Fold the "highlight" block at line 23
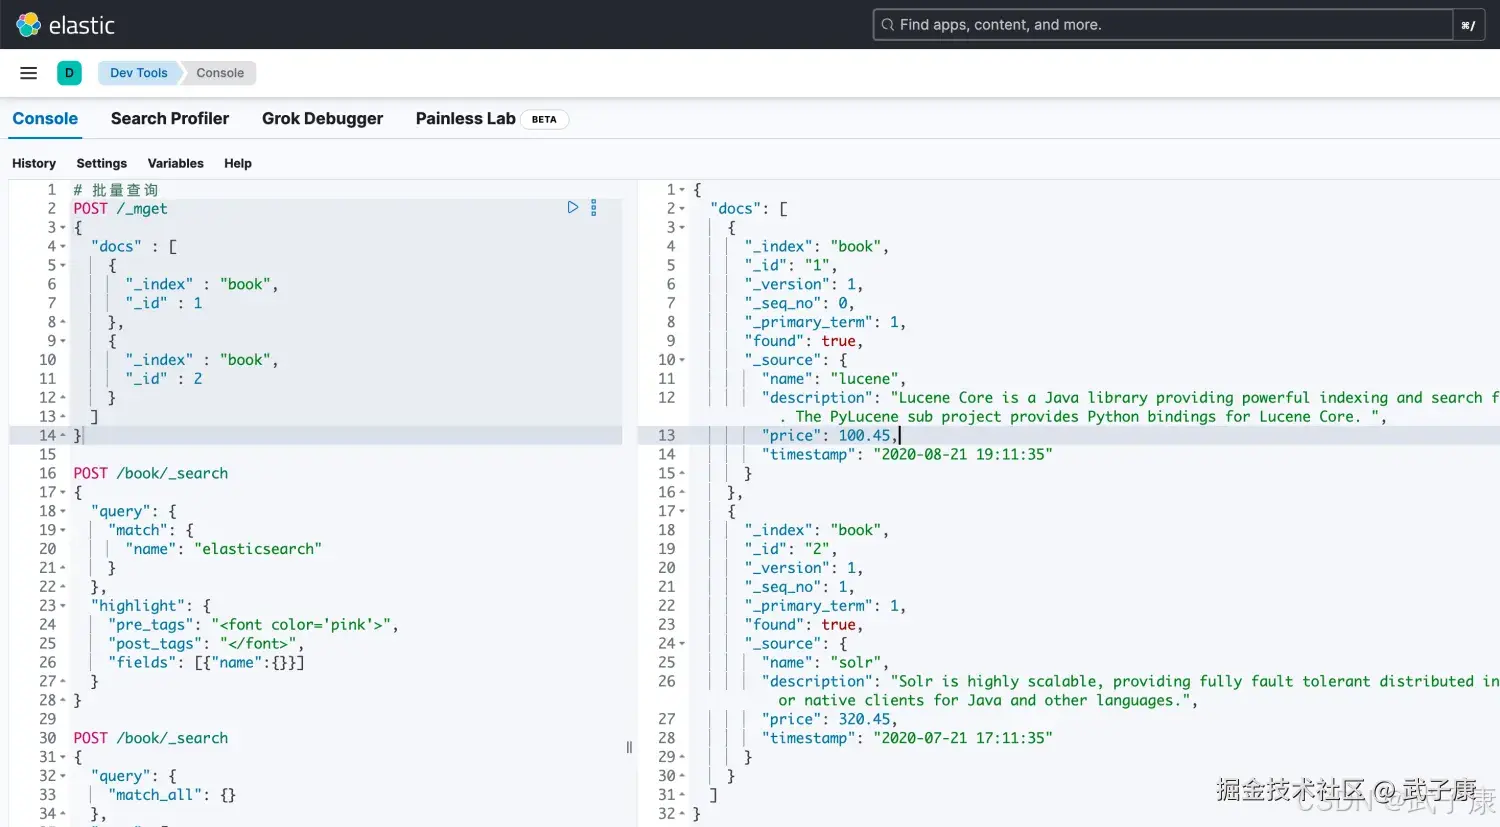 click(x=63, y=606)
